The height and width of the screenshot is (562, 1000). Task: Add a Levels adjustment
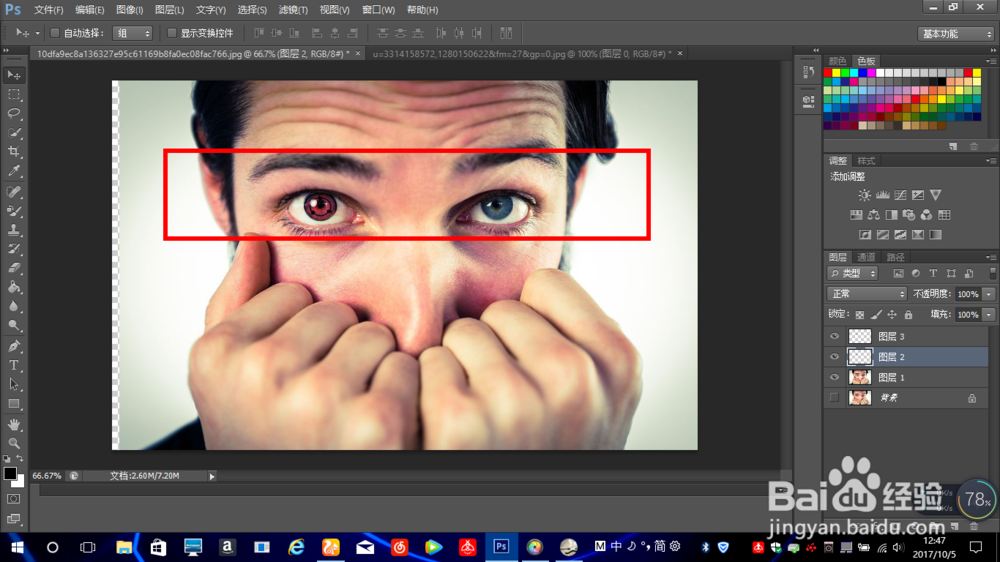tap(883, 195)
